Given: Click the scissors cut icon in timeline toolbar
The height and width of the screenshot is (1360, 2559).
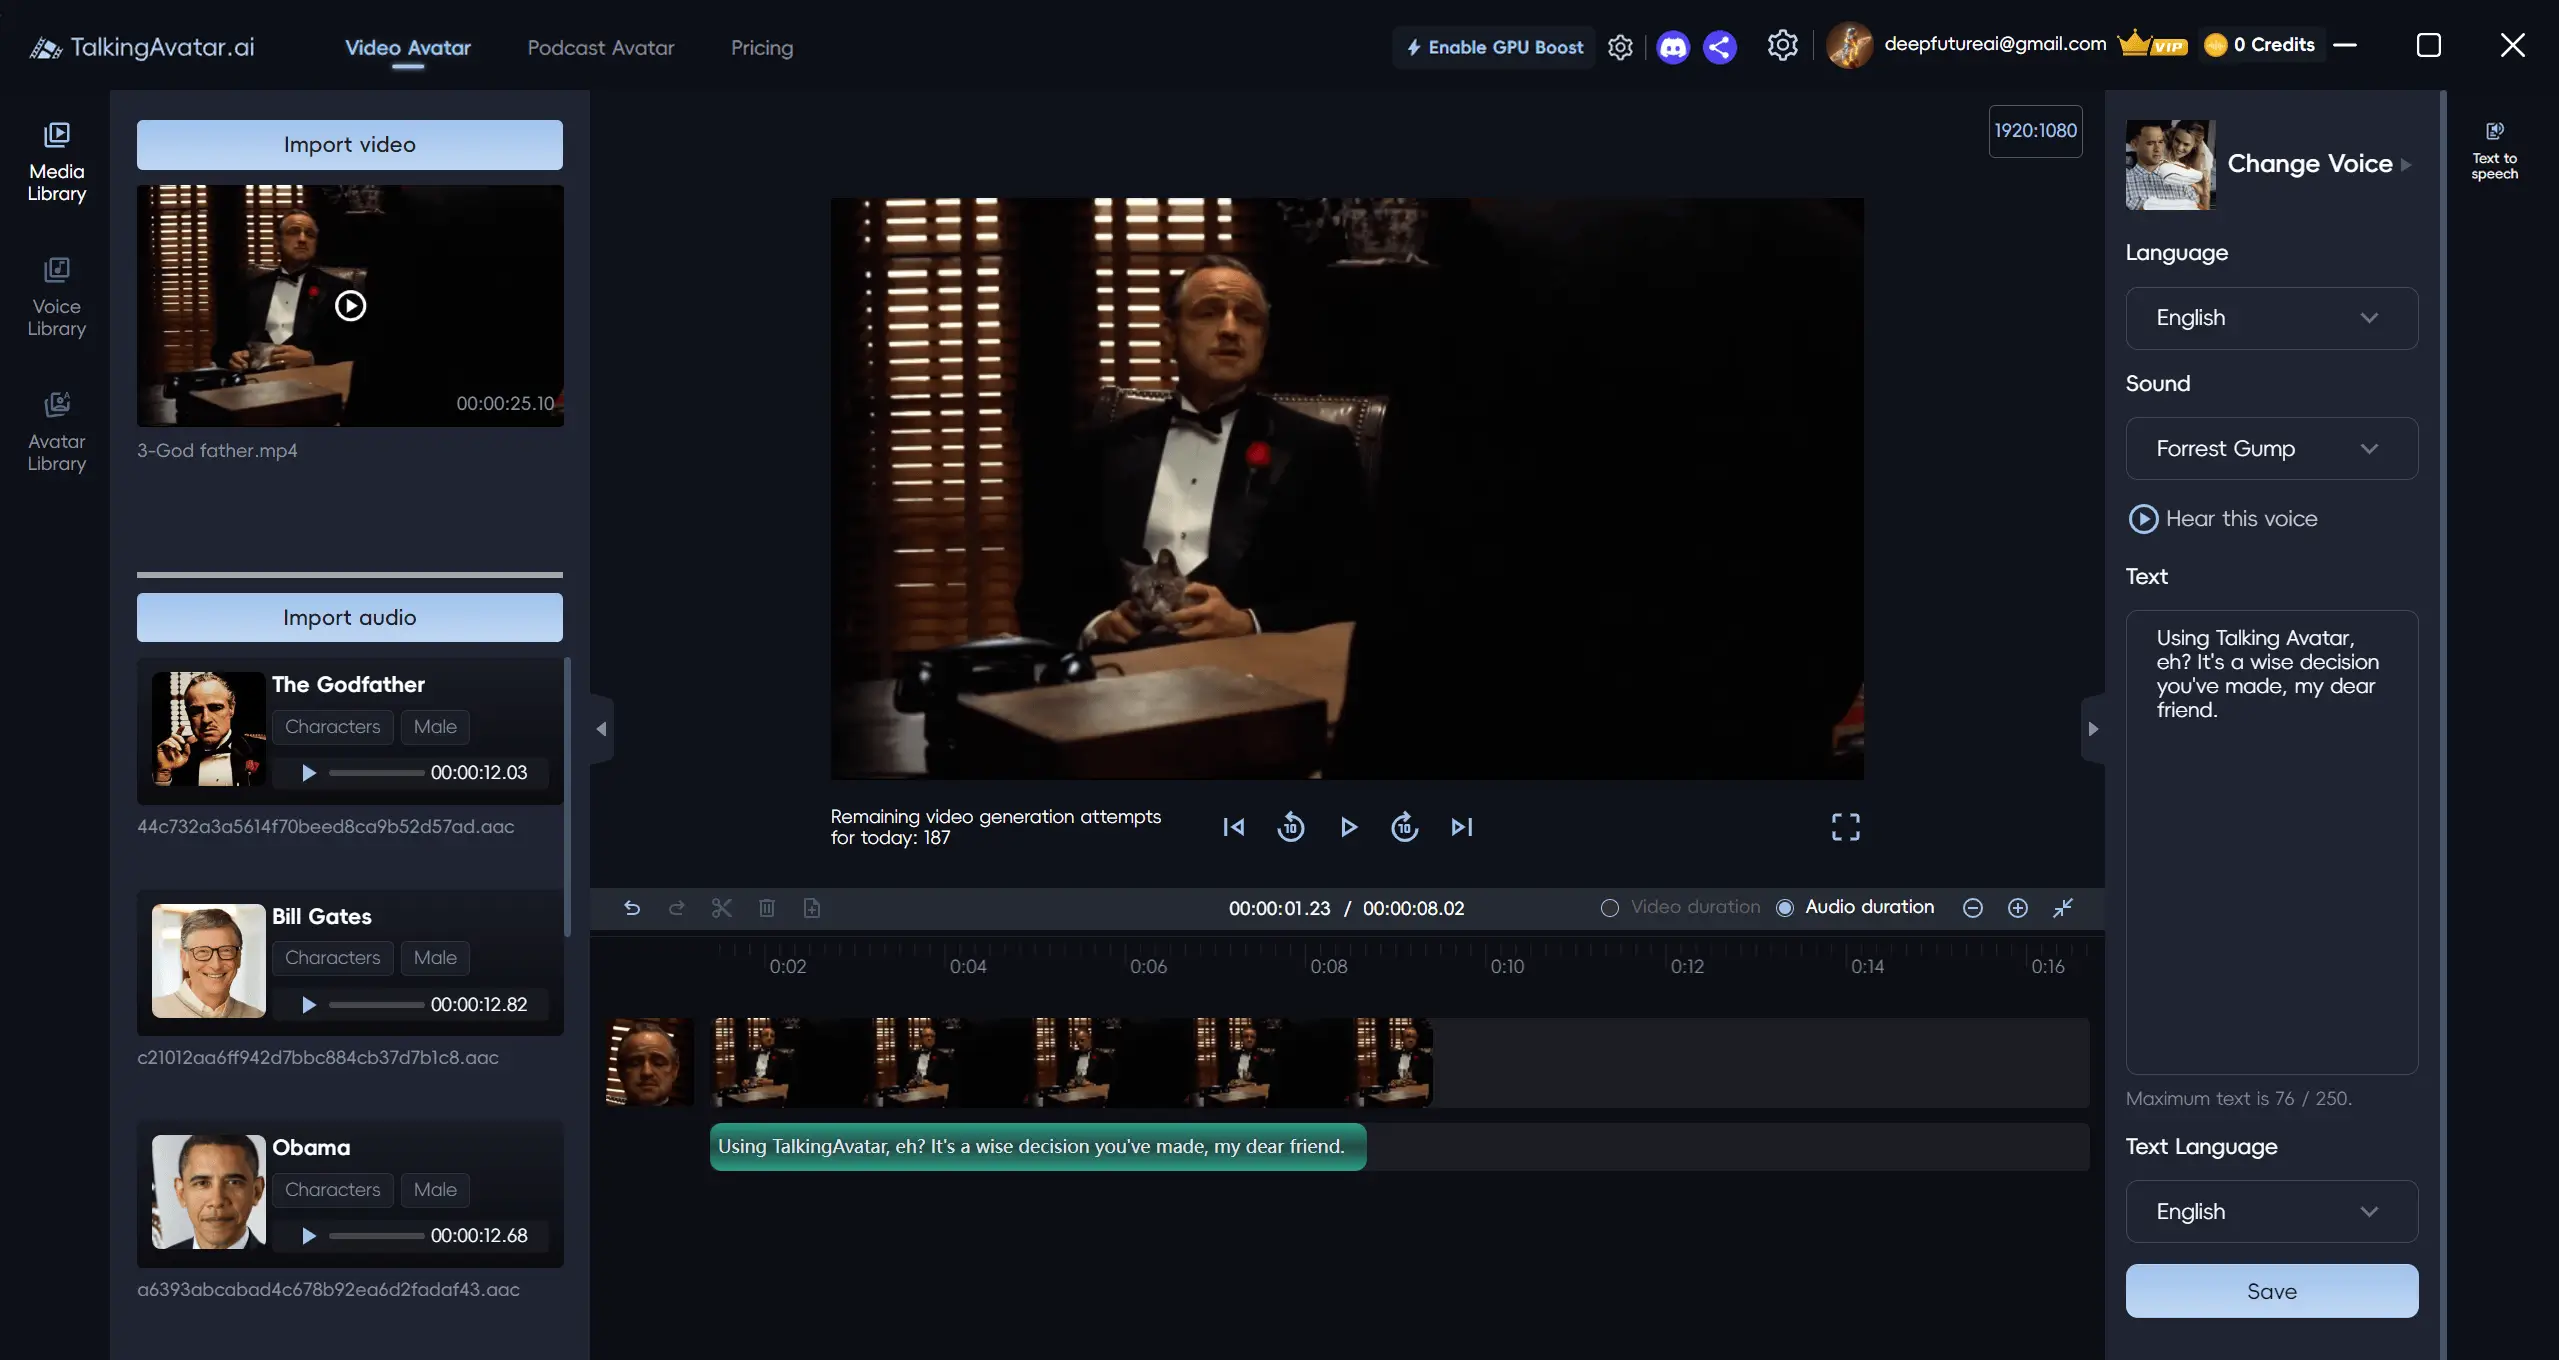Looking at the screenshot, I should tap(721, 908).
